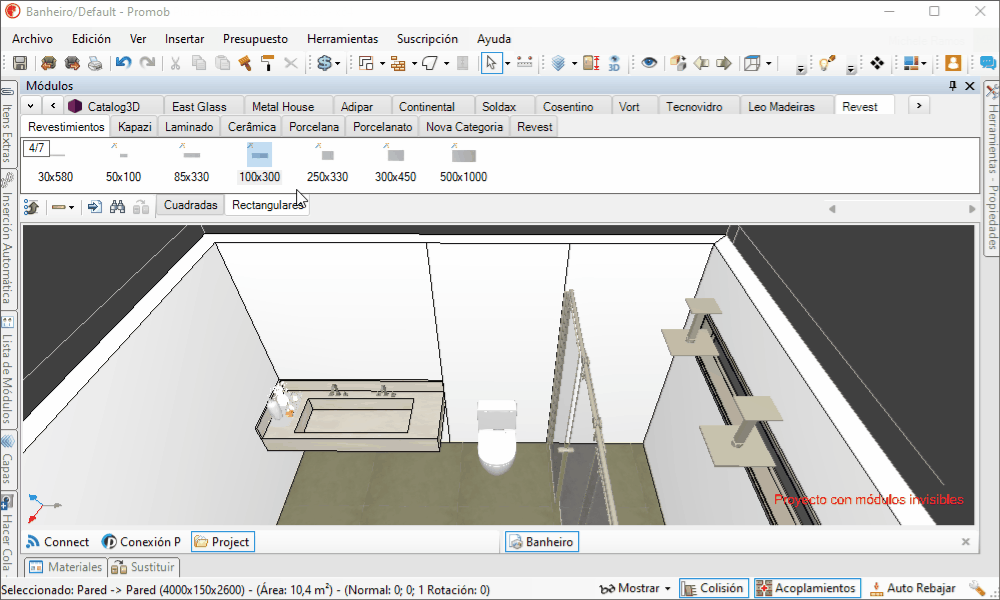The image size is (1000, 600).
Task: Open the brick wall tool dropdown arrow
Action: [x=415, y=63]
